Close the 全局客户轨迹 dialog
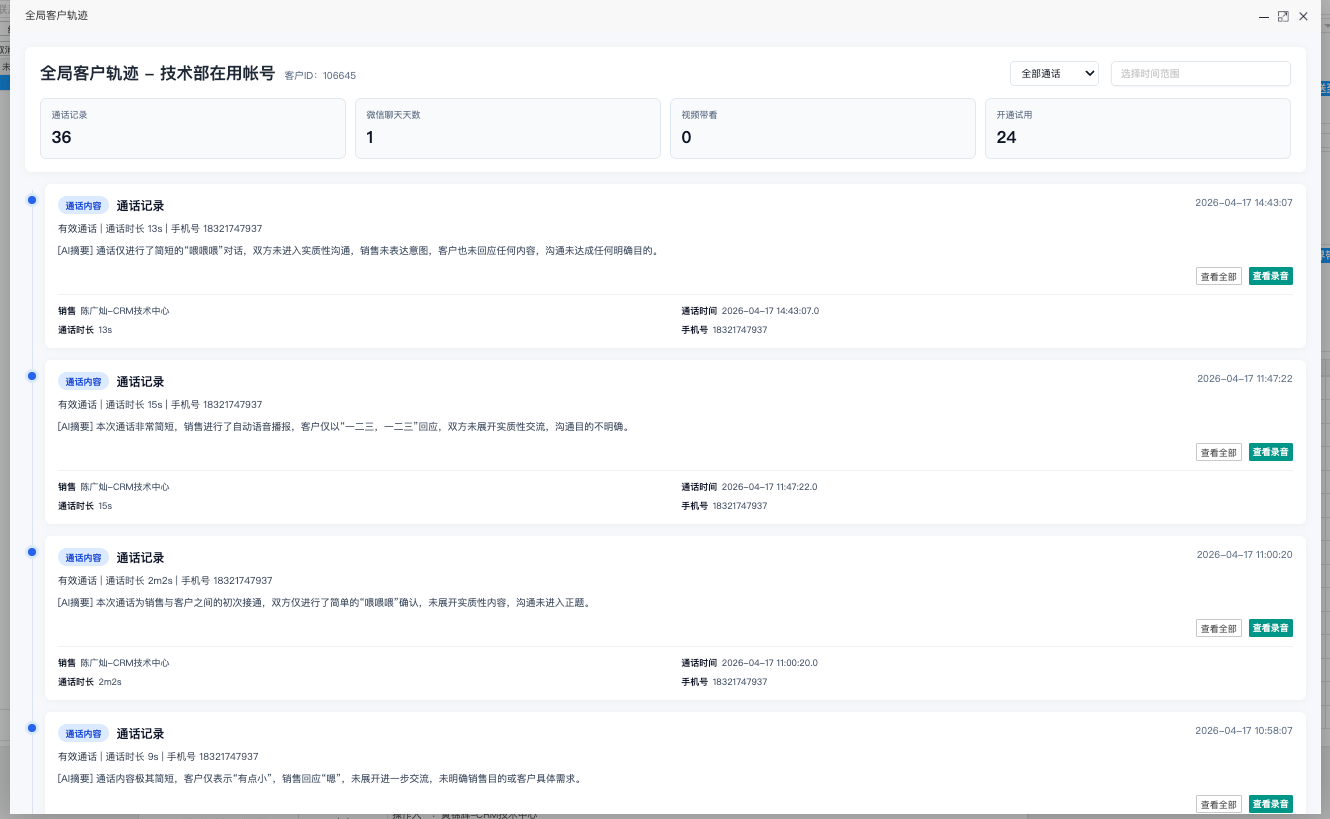 tap(1303, 16)
